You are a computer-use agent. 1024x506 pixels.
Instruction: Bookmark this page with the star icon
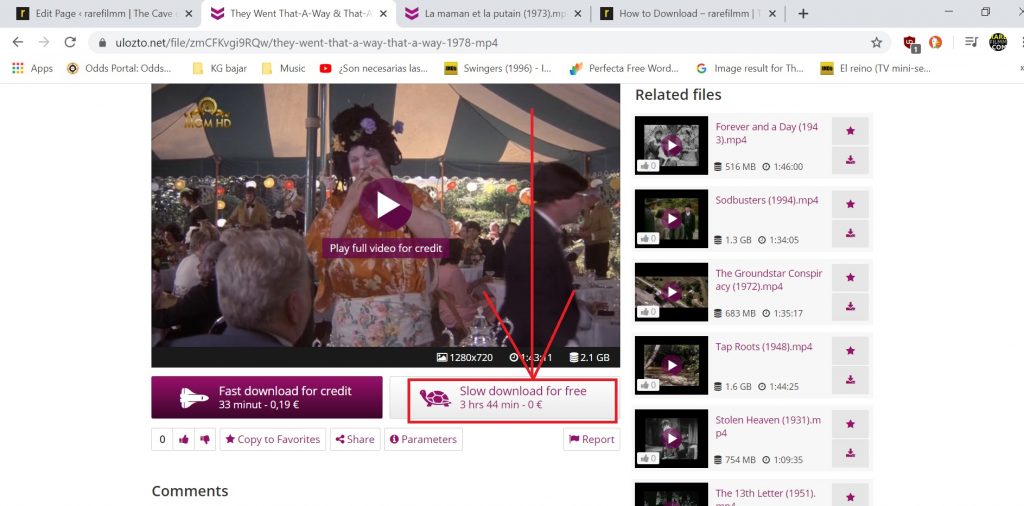click(x=876, y=43)
